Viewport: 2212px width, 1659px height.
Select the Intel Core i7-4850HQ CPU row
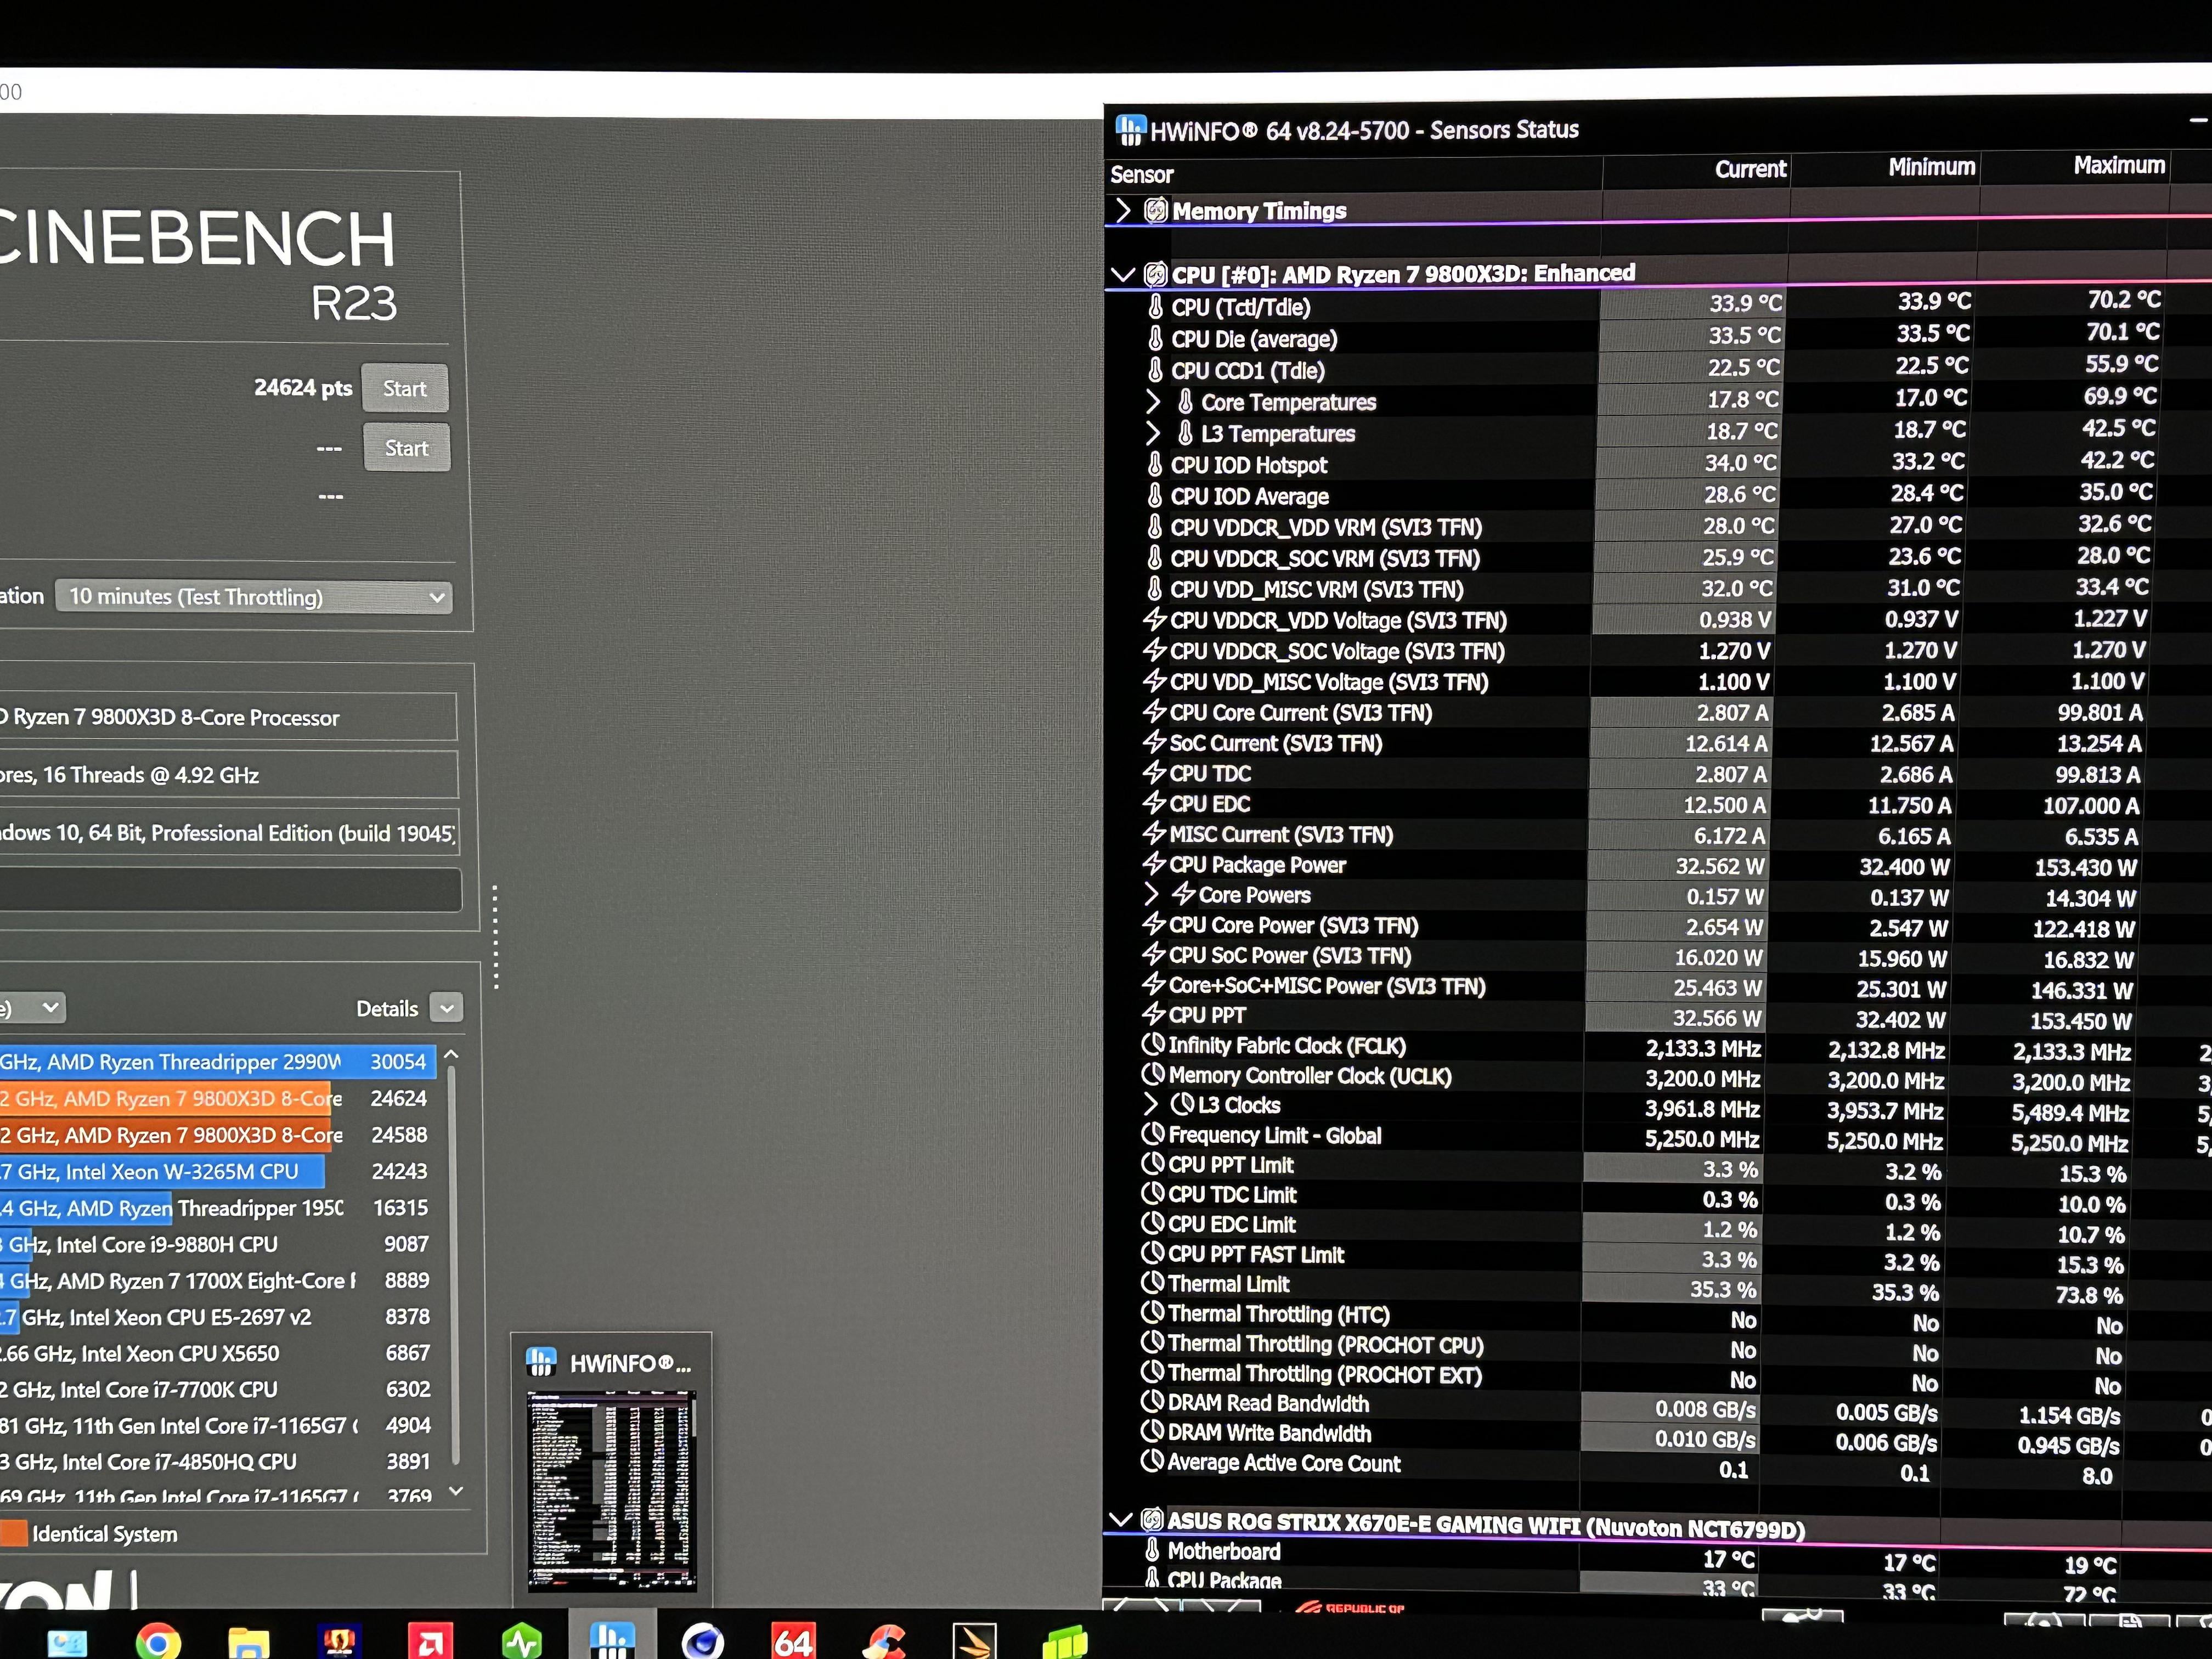point(218,1461)
